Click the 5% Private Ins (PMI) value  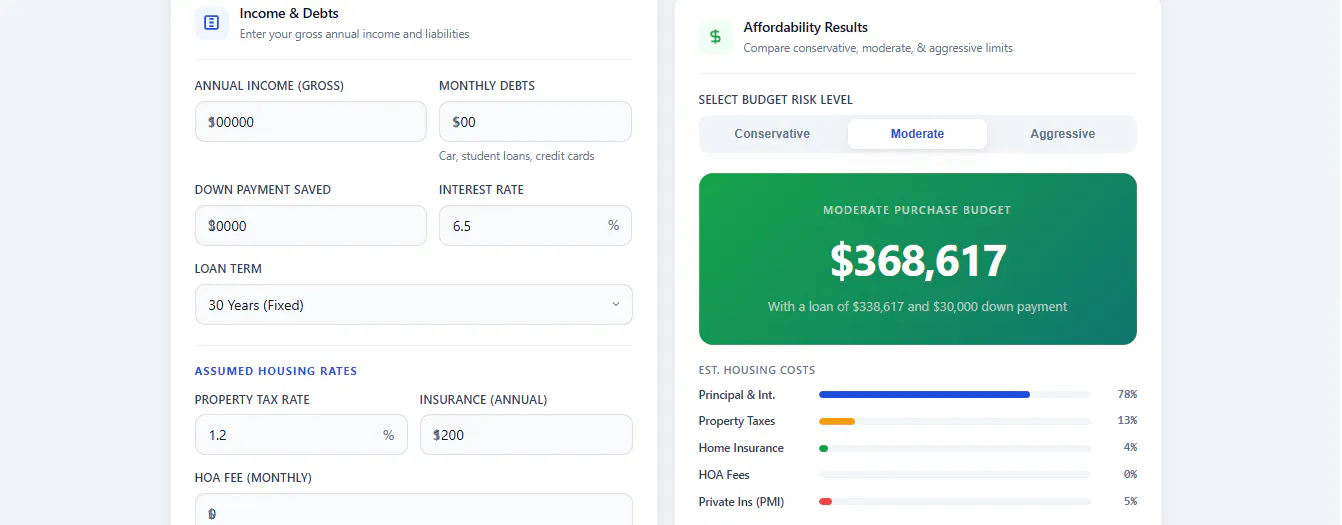[x=1130, y=501]
